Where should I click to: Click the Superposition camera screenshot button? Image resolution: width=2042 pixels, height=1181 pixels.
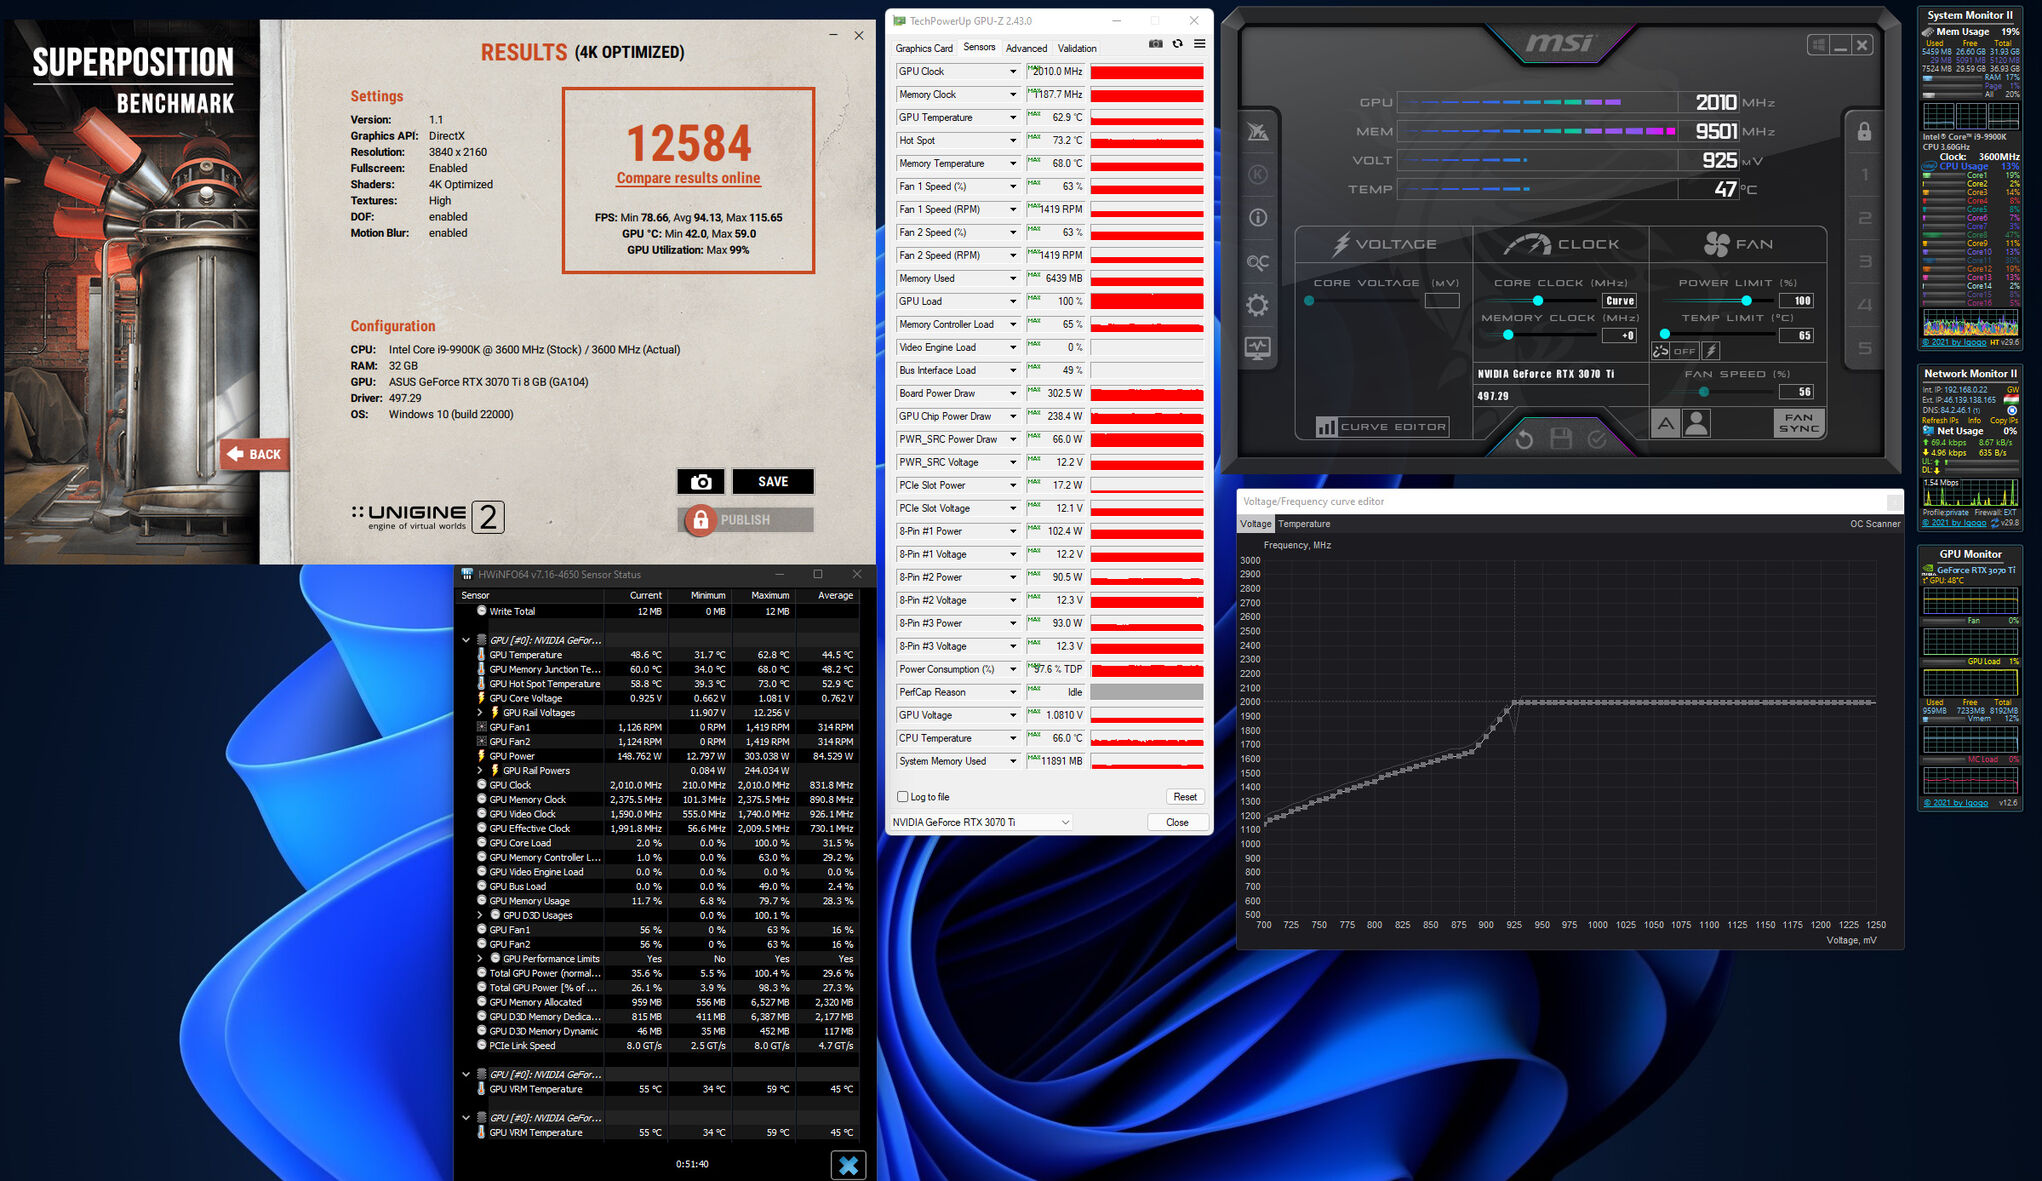(x=701, y=482)
